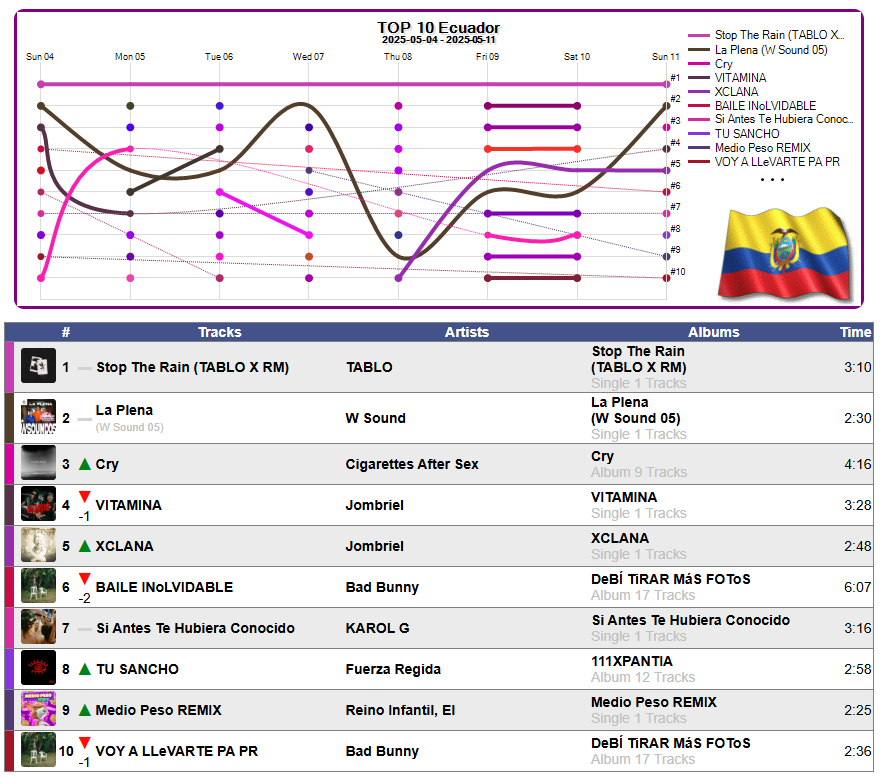This screenshot has width=882, height=777.
Task: Toggle the VITAMINA legend entry
Action: pyautogui.click(x=727, y=78)
